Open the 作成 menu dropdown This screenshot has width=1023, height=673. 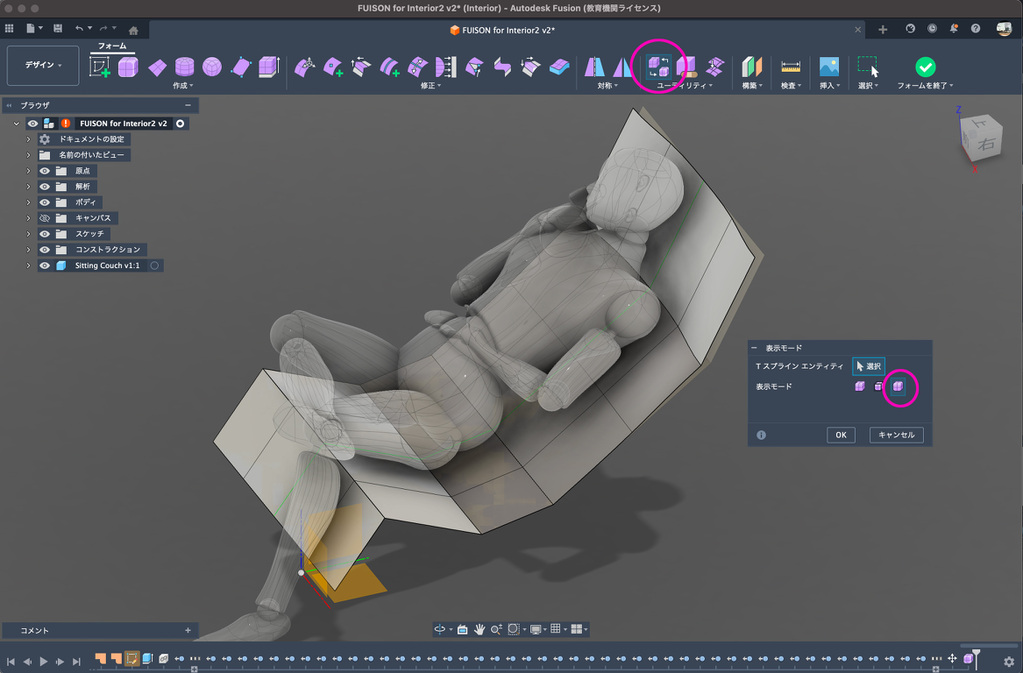pyautogui.click(x=183, y=86)
